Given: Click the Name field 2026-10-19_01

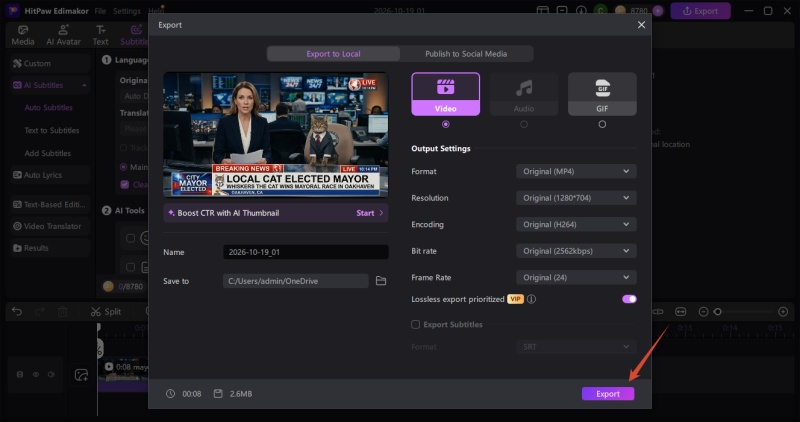Looking at the screenshot, I should coord(306,252).
